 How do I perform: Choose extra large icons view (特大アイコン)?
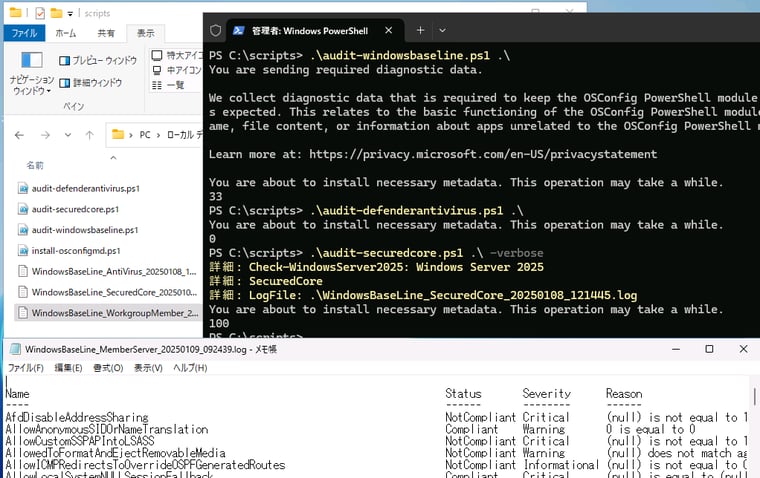(x=157, y=55)
